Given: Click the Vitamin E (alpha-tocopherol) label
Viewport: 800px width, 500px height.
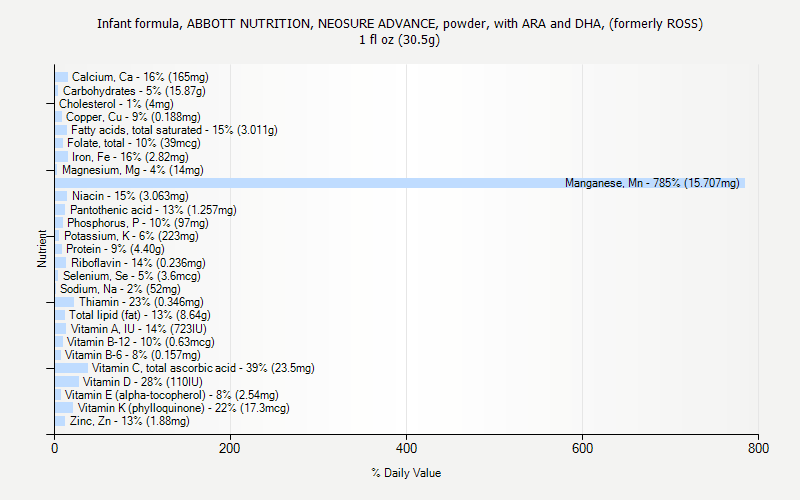Looking at the screenshot, I should (171, 395).
